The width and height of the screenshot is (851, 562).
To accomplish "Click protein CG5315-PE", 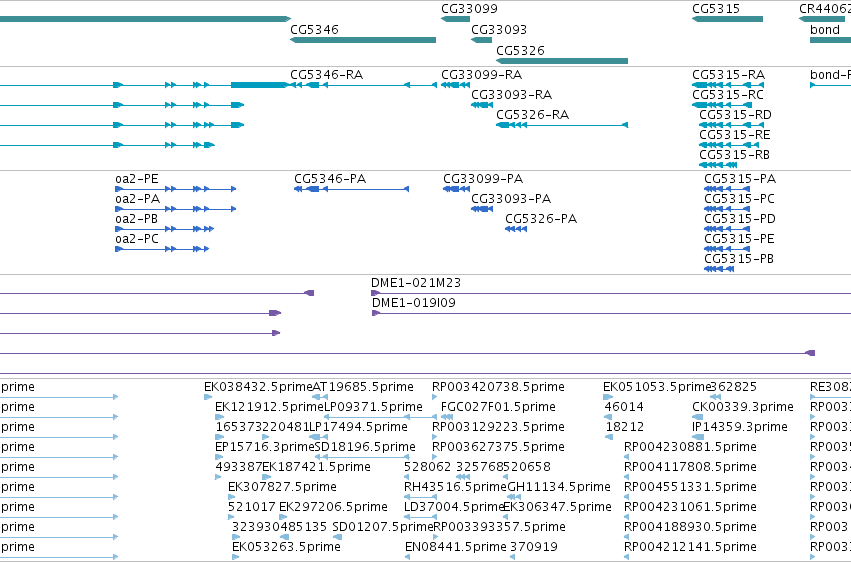I will [727, 249].
